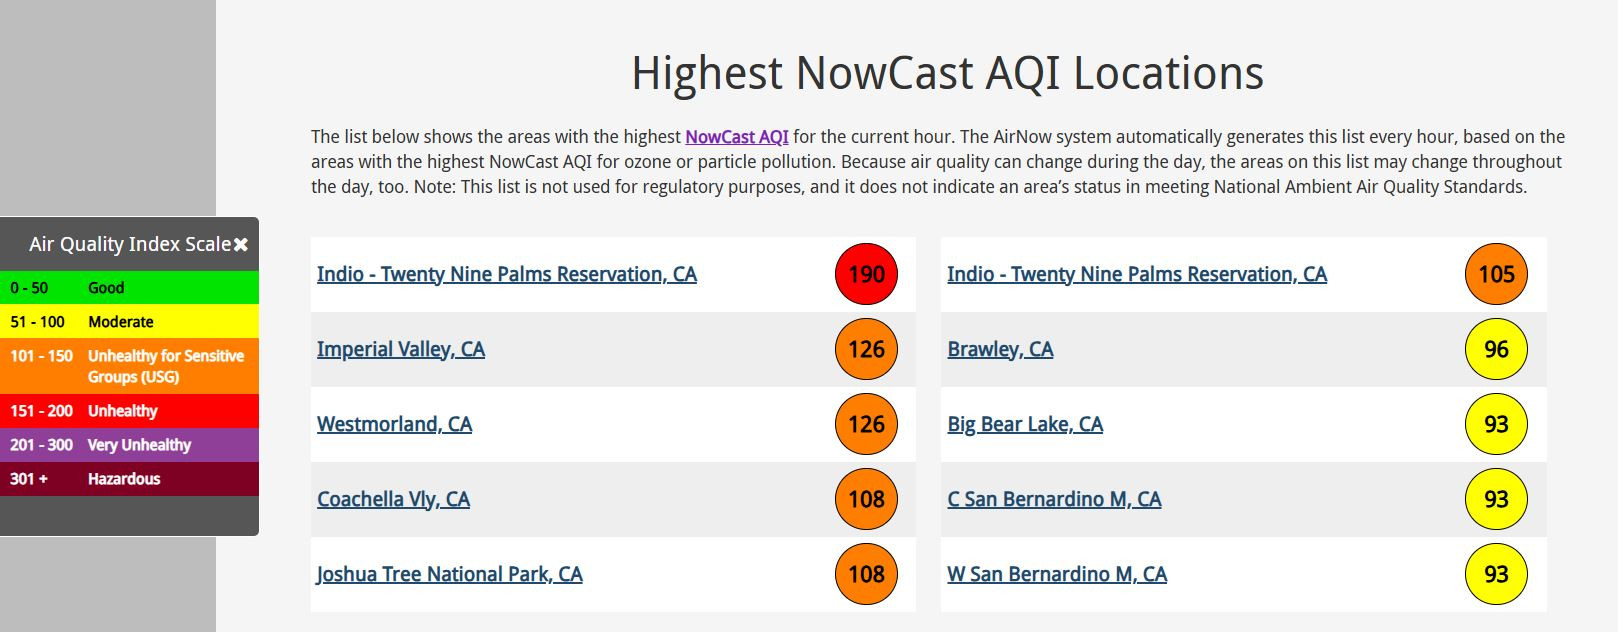This screenshot has height=632, width=1618.
Task: Click the yellow 96 AQI circle for Brawley
Action: tap(1496, 349)
